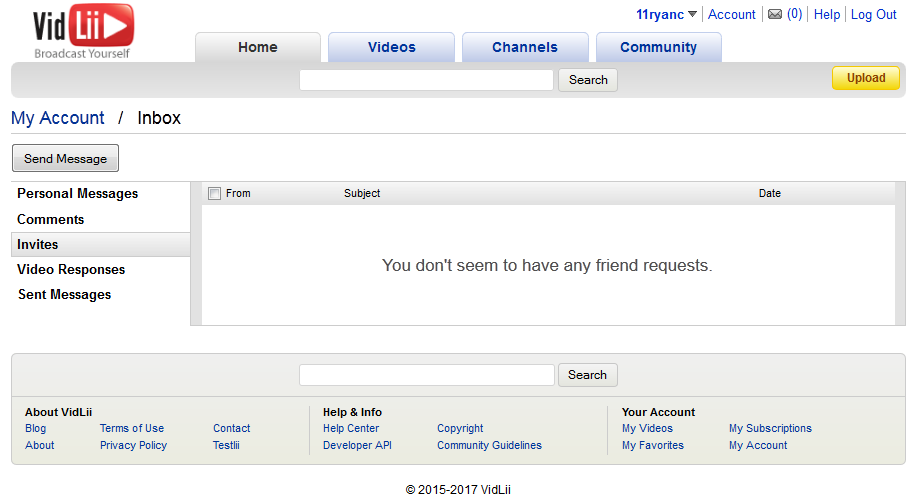Viewport: 918px width, 500px height.
Task: Click the VidLii logo
Action: click(83, 30)
